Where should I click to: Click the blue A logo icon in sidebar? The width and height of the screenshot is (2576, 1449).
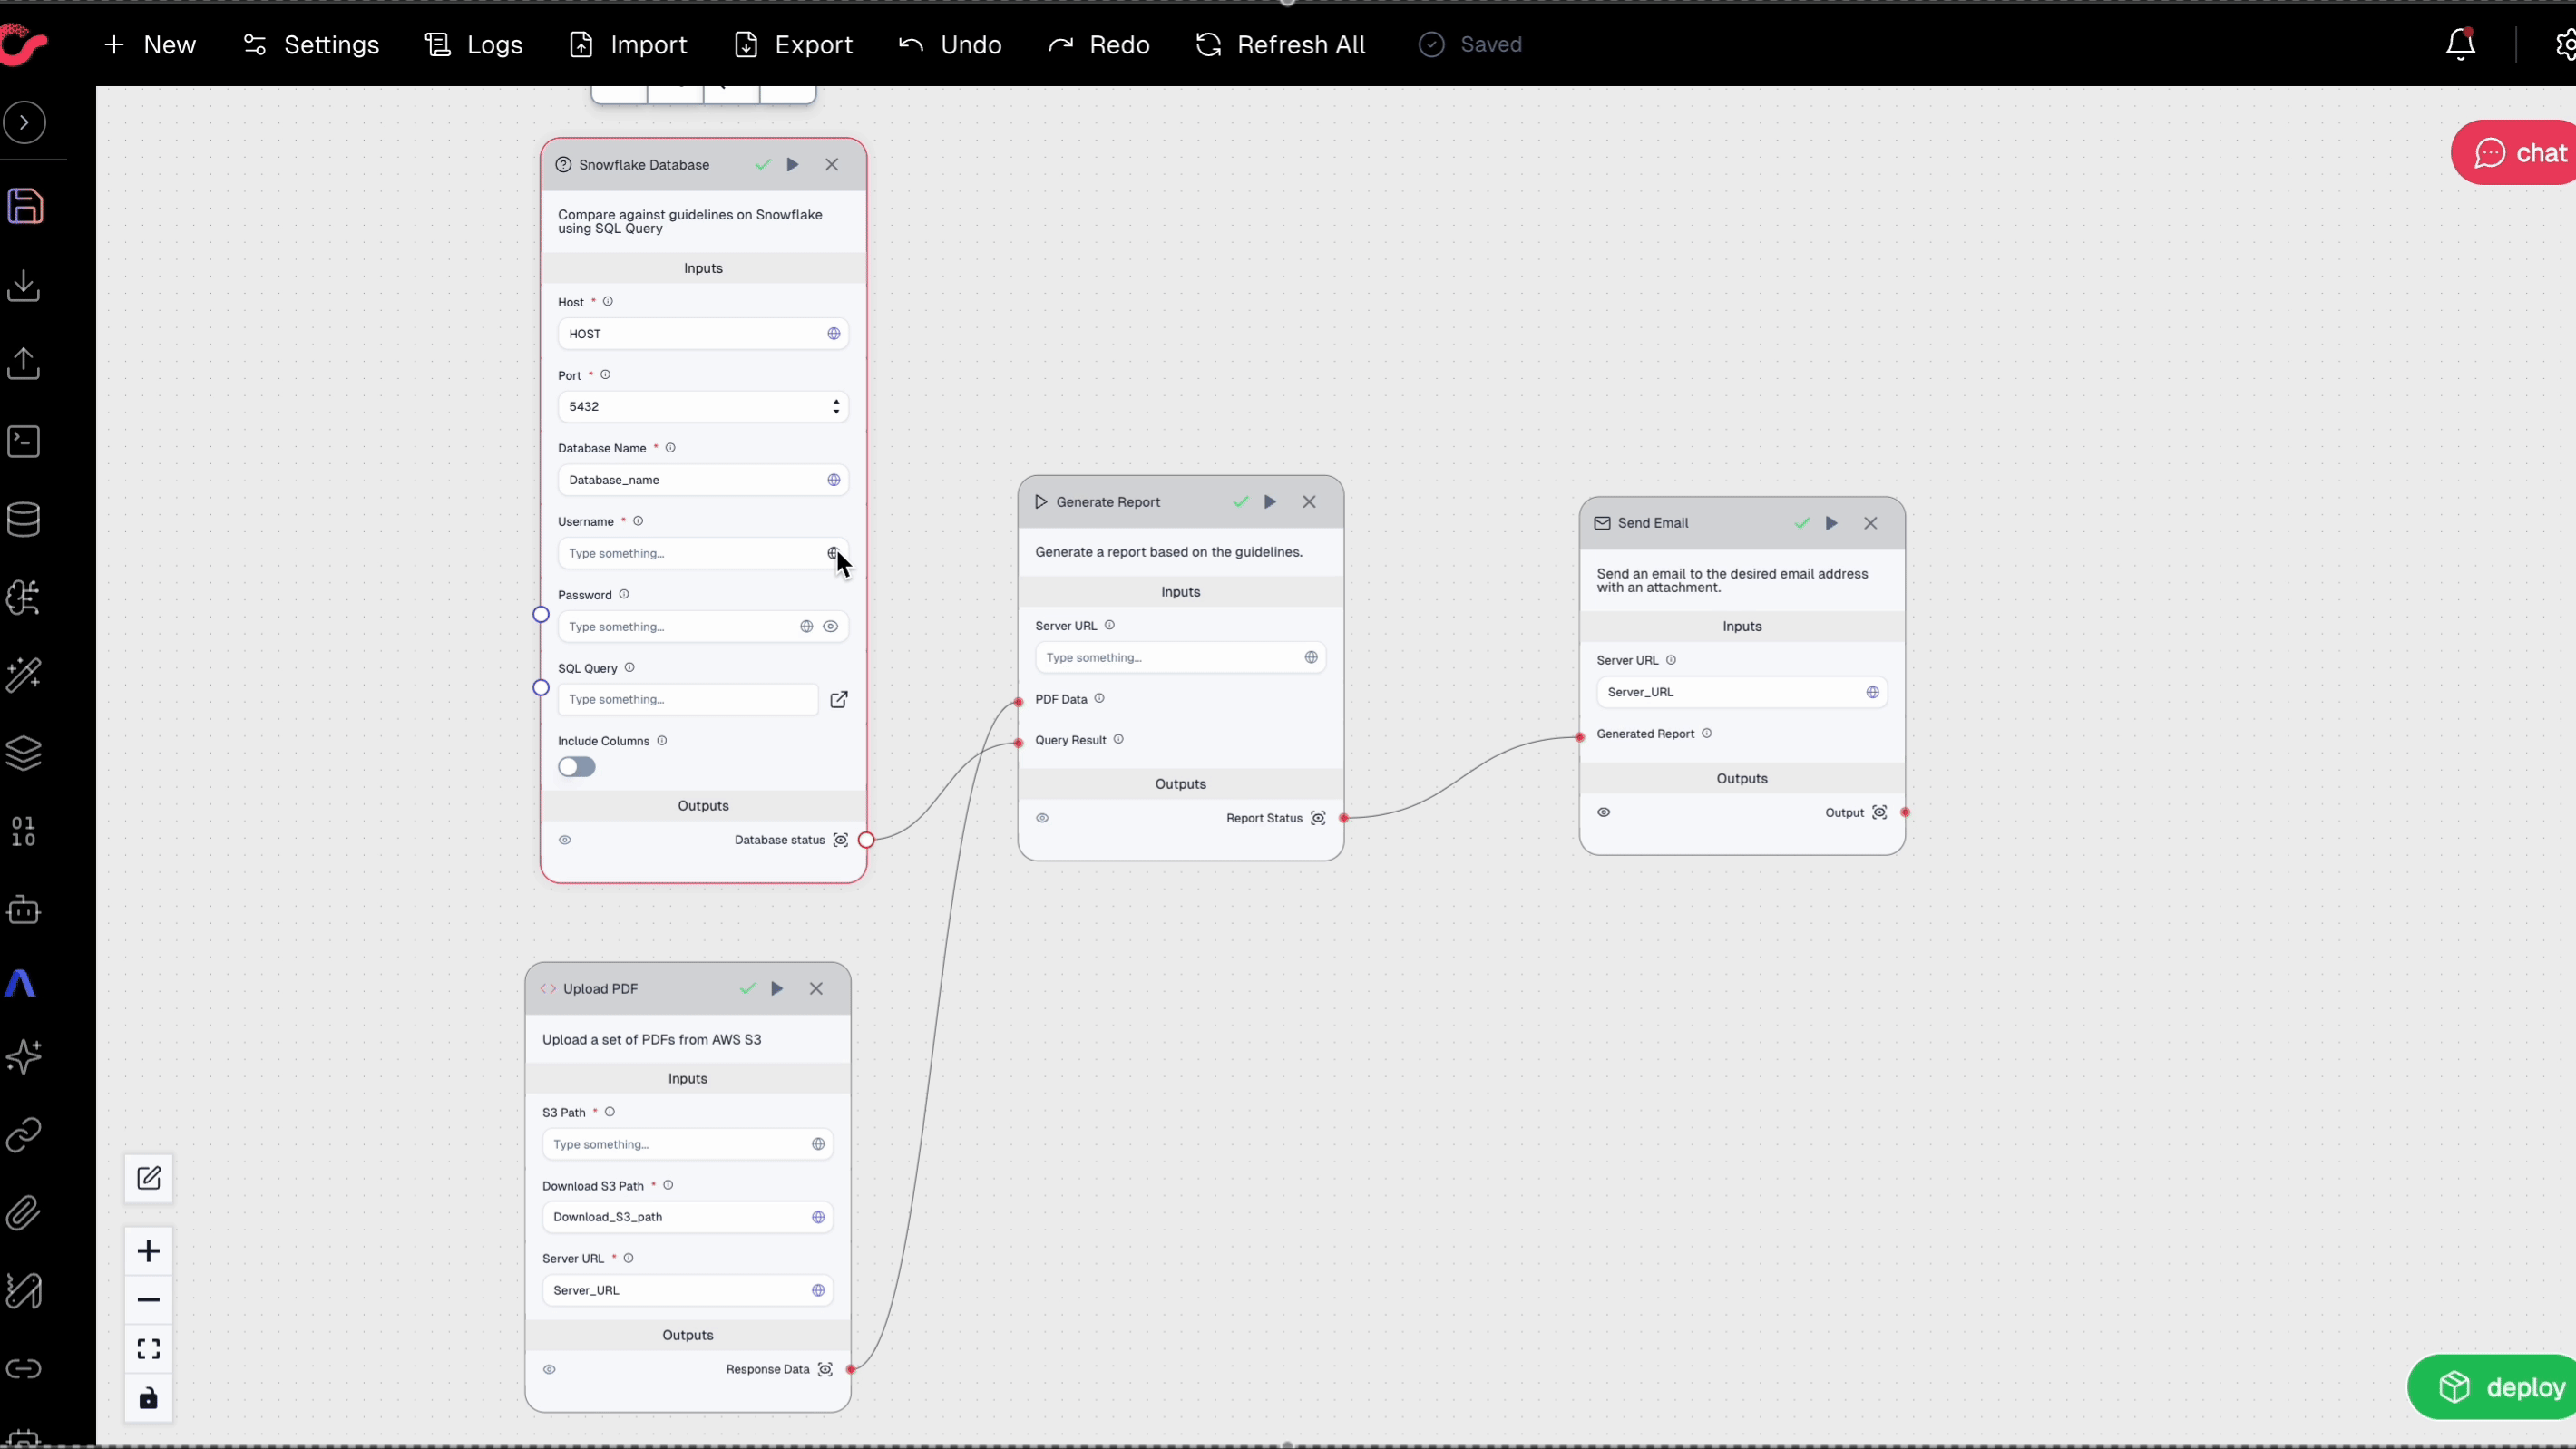click(21, 984)
